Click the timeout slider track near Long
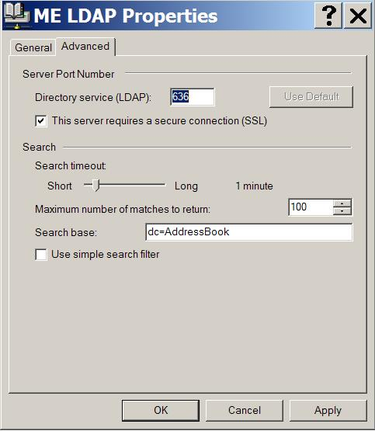This screenshot has height=431, width=375. [x=157, y=184]
